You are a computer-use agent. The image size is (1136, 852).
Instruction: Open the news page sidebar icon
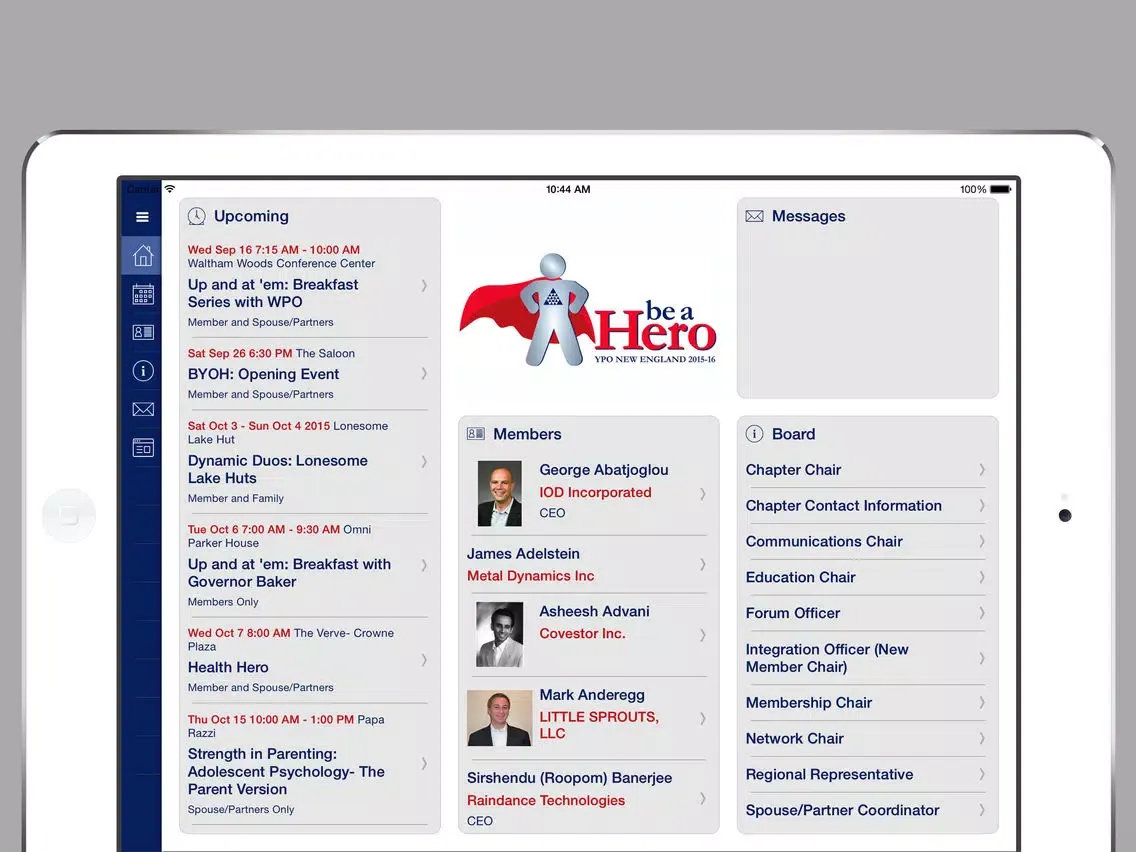tap(143, 448)
